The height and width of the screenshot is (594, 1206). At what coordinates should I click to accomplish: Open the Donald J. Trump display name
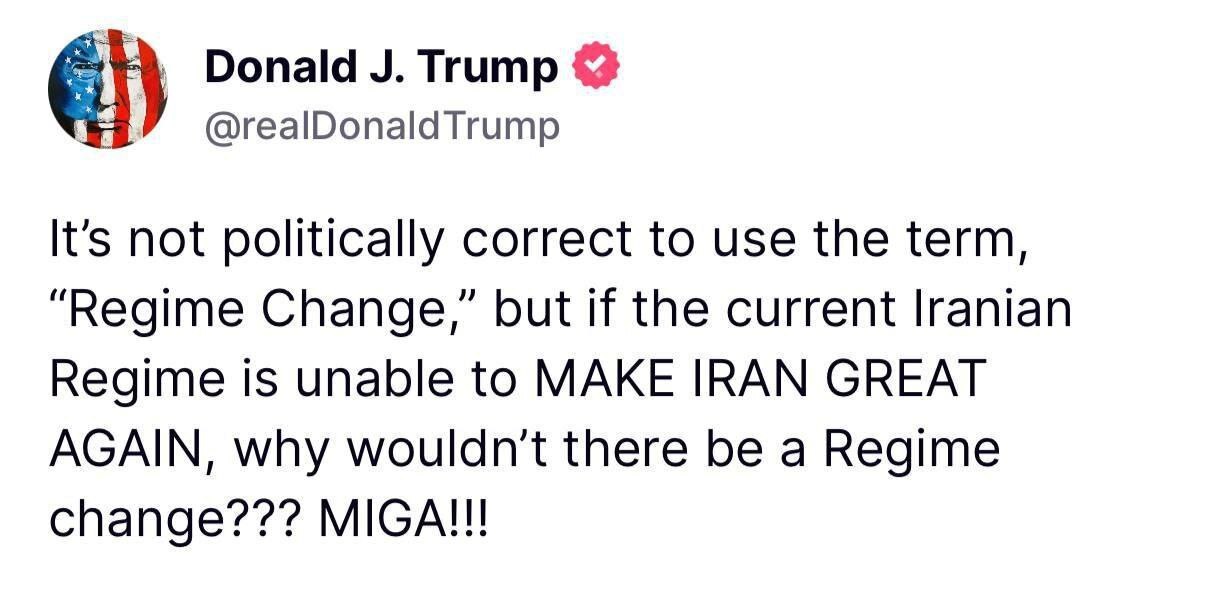tap(381, 68)
